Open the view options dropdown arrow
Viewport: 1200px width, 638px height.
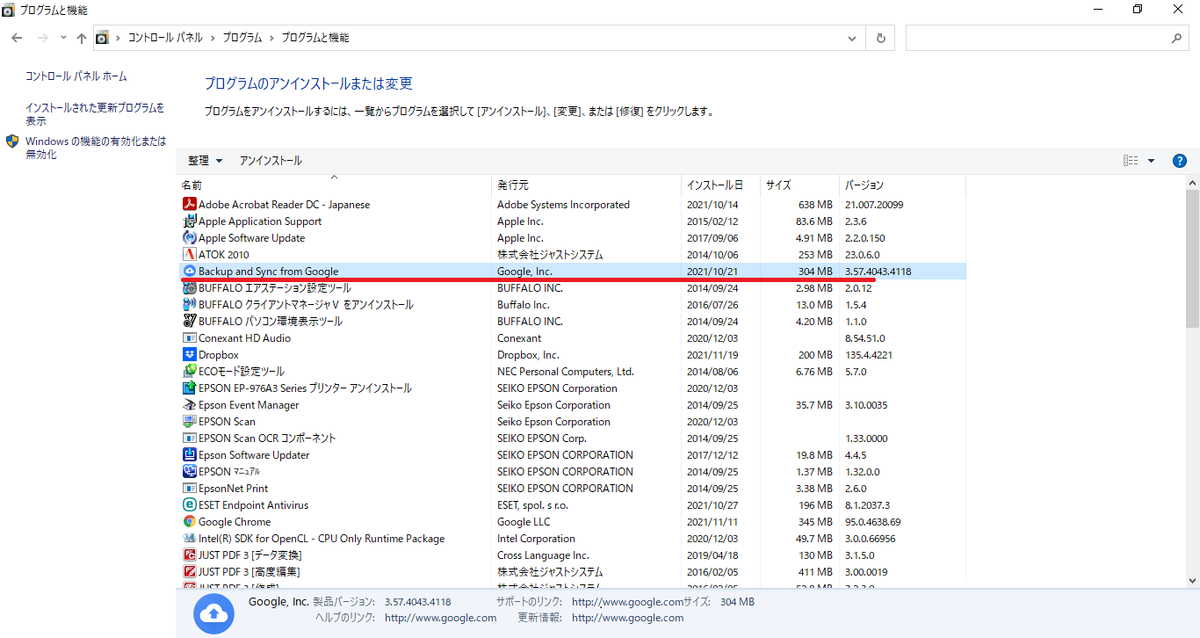point(1151,160)
